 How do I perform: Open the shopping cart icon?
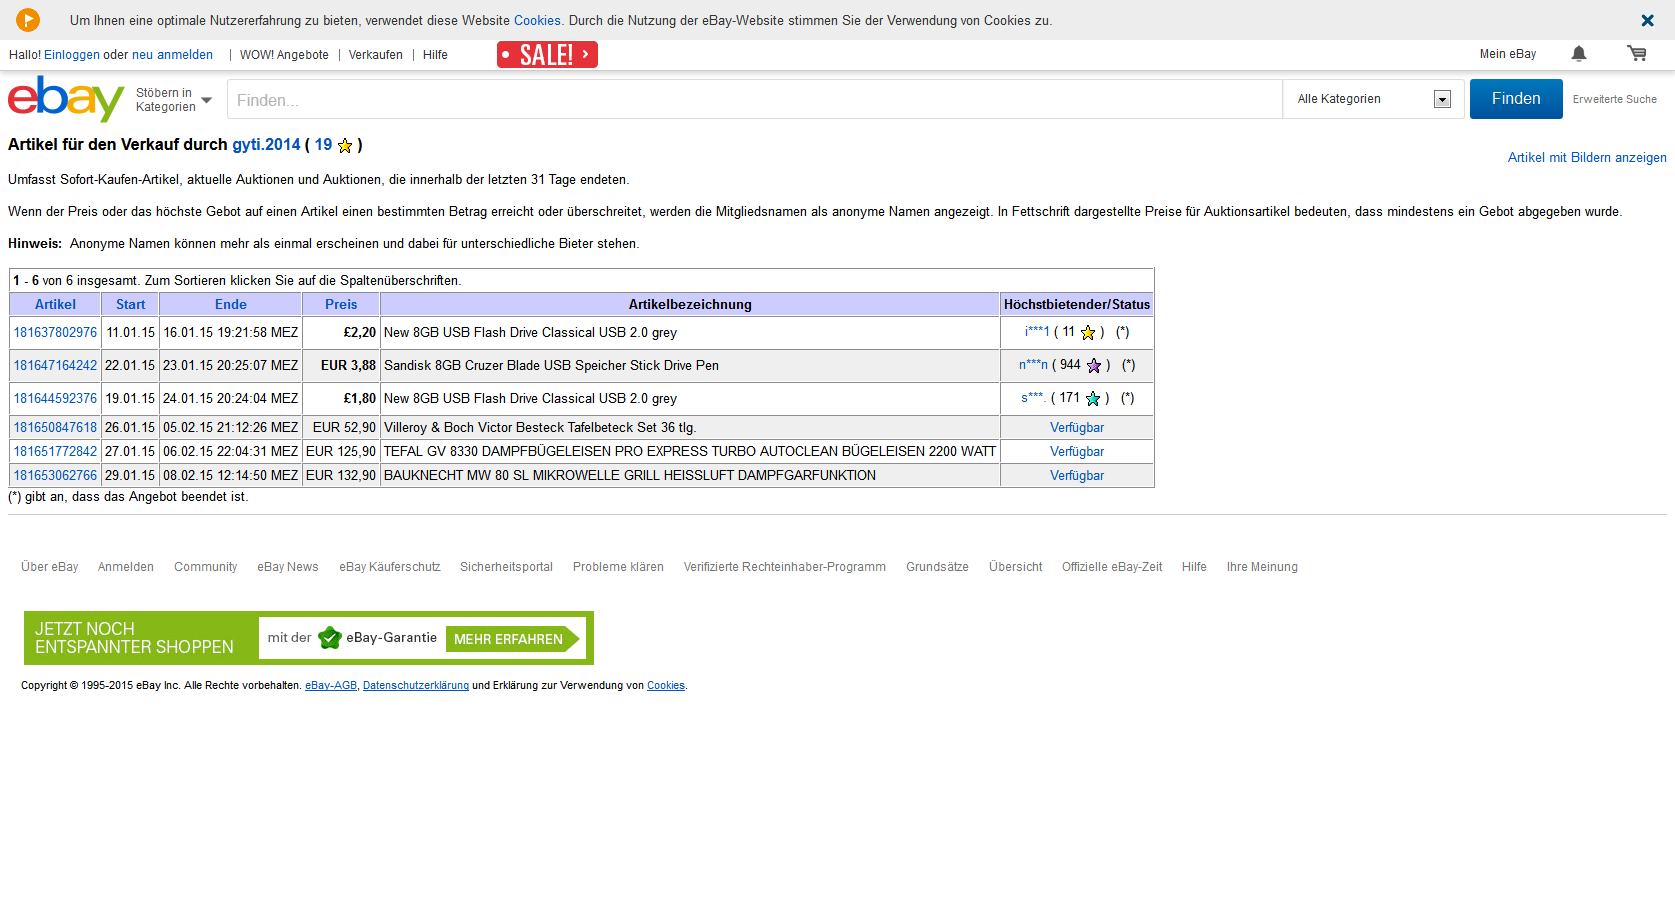[1637, 54]
